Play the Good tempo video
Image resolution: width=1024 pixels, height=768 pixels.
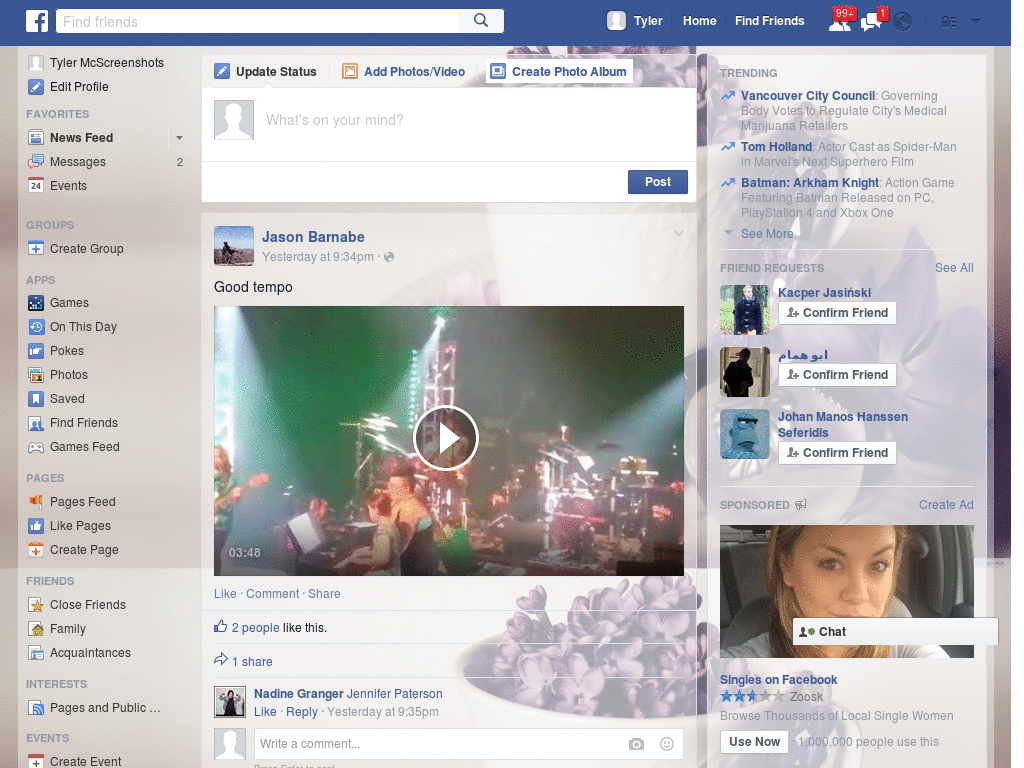[x=446, y=438]
